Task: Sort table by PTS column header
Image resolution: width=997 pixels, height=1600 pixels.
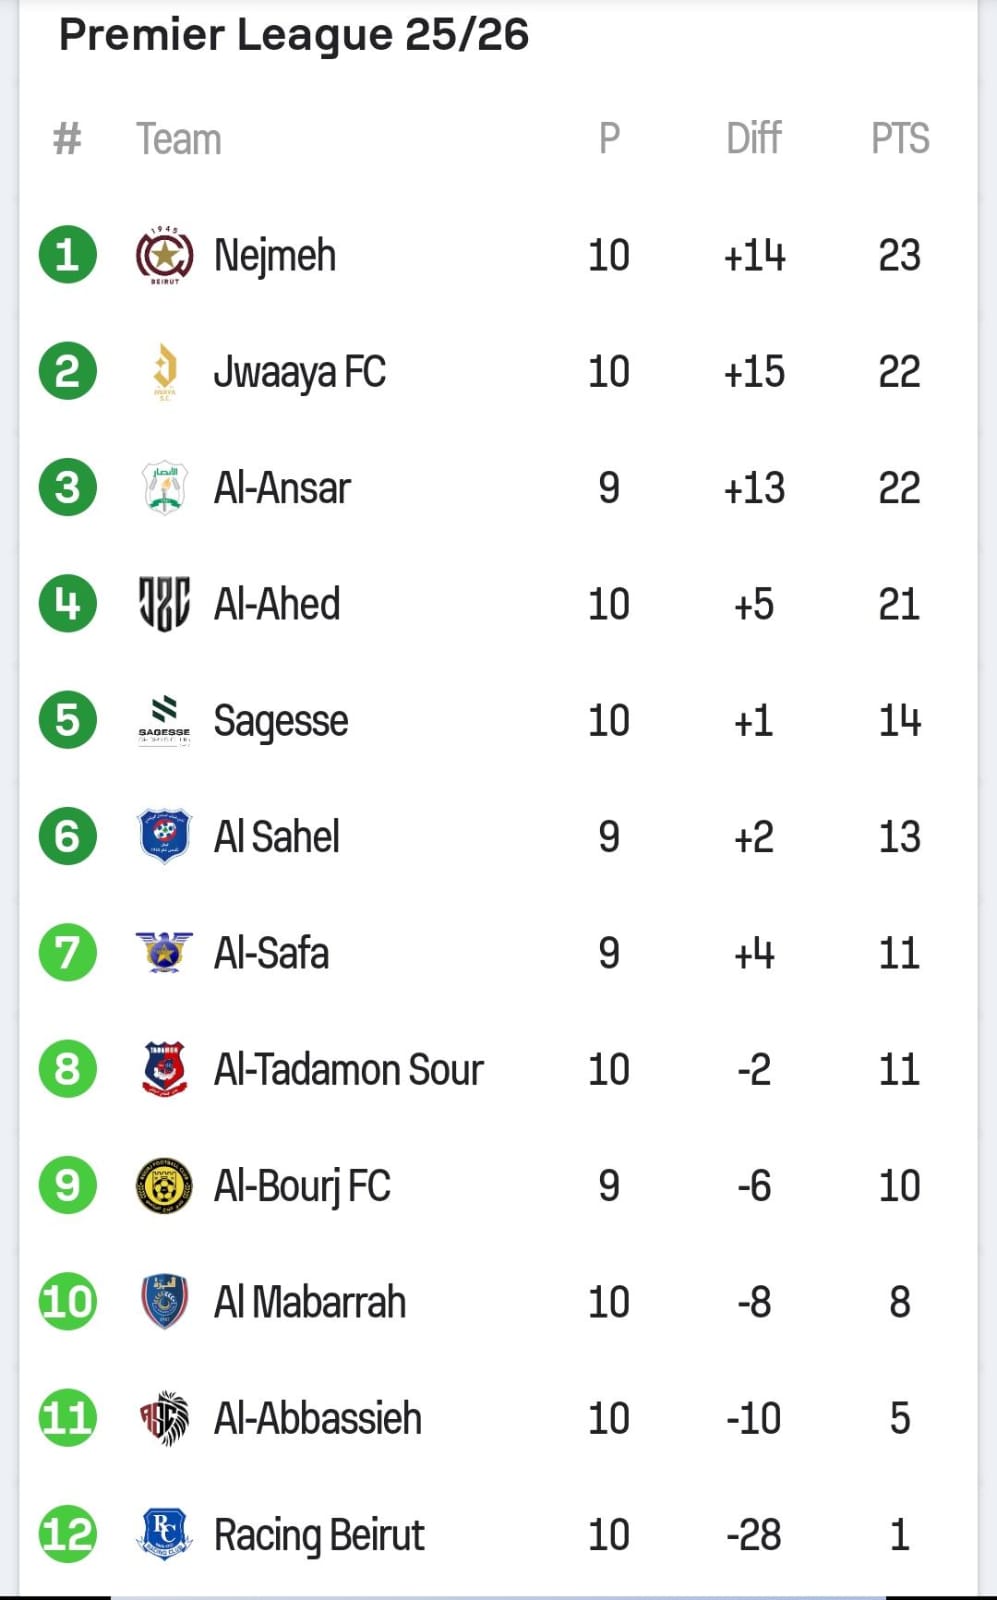Action: coord(900,139)
